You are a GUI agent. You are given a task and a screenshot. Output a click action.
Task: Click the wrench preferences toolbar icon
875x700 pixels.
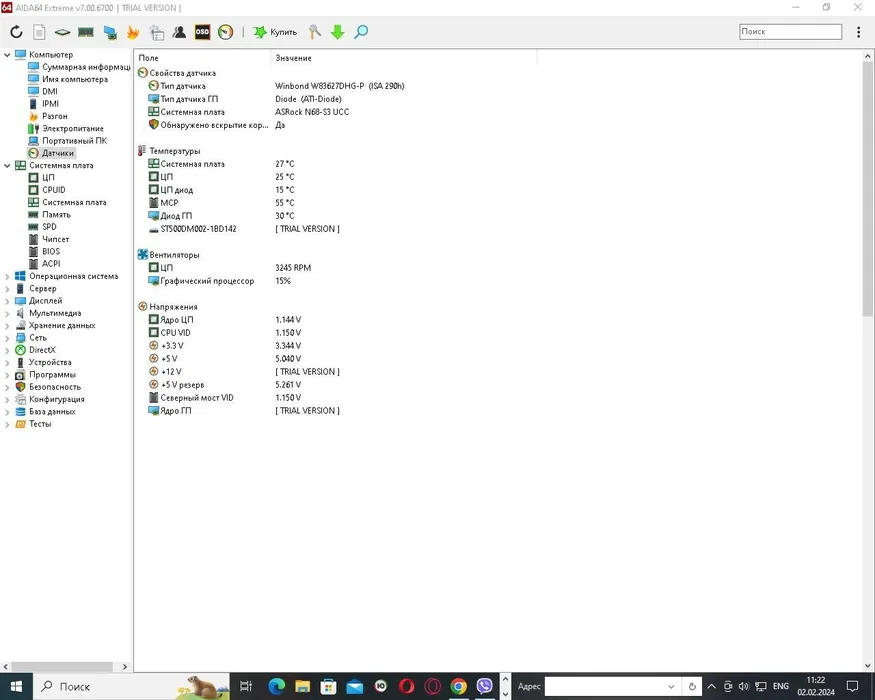click(x=315, y=32)
